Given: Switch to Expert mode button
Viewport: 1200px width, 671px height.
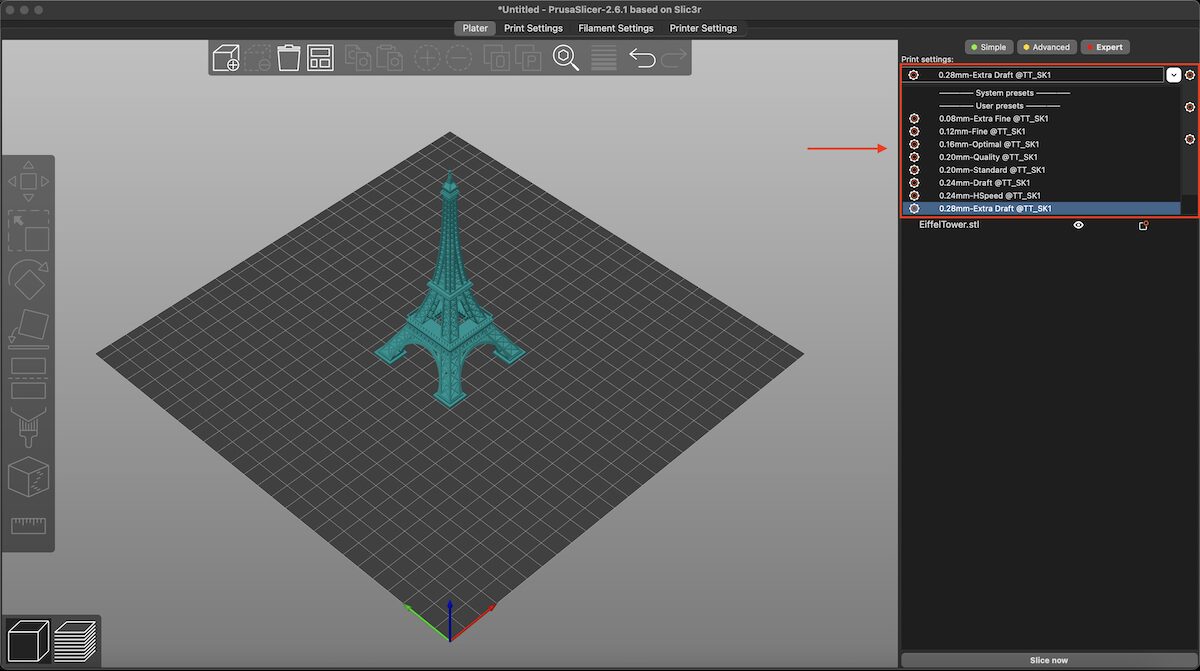Looking at the screenshot, I should click(1105, 47).
